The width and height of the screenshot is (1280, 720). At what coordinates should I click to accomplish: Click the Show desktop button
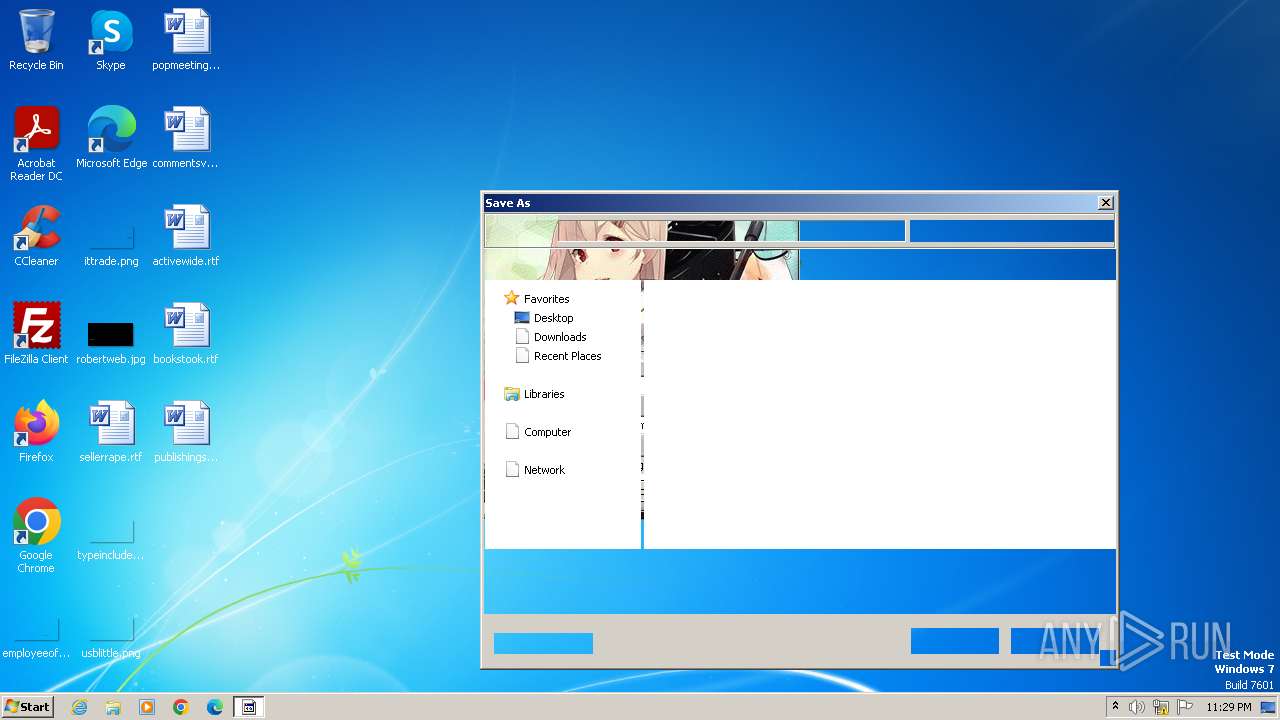tap(1268, 707)
